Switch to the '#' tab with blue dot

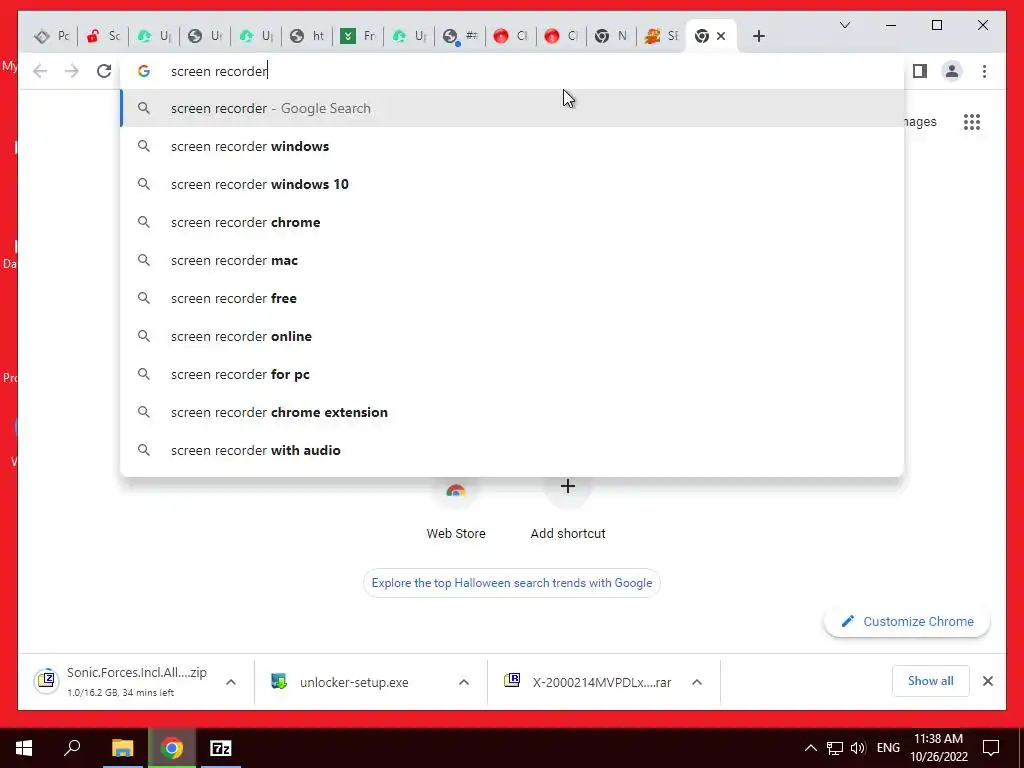[x=460, y=37]
